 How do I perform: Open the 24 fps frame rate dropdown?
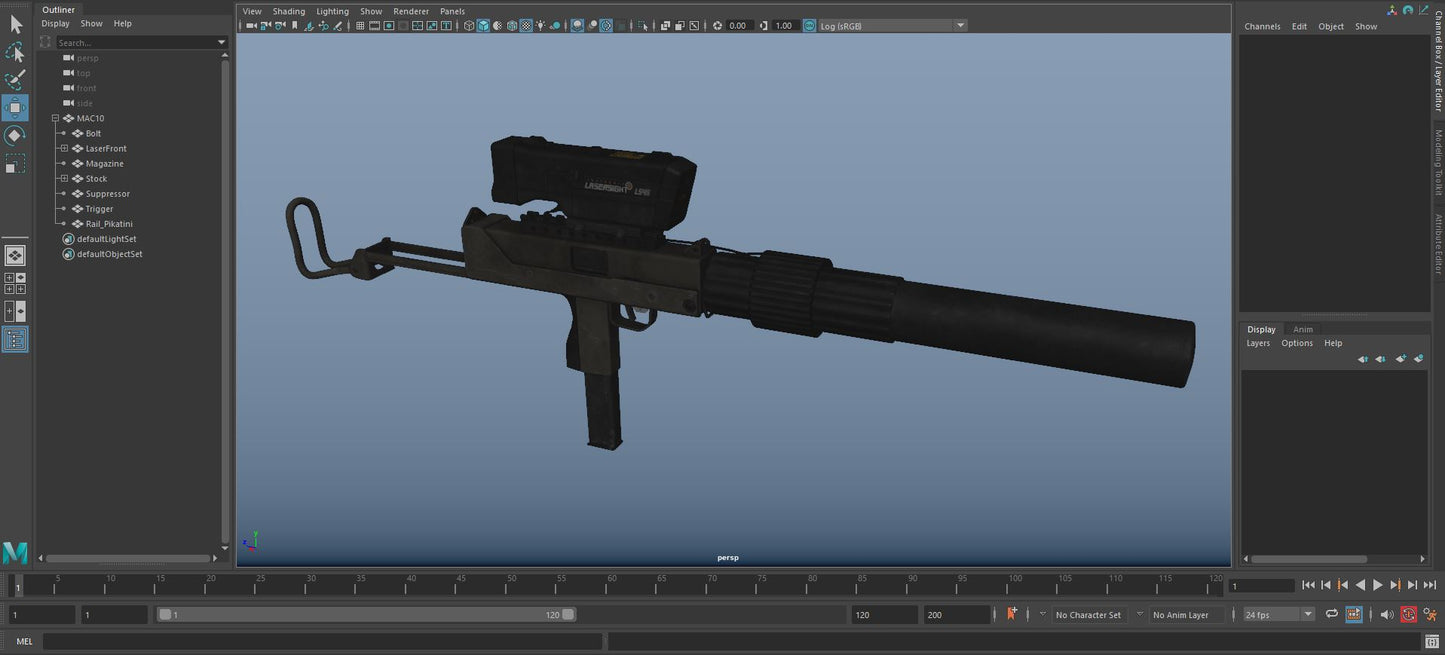click(x=1307, y=615)
